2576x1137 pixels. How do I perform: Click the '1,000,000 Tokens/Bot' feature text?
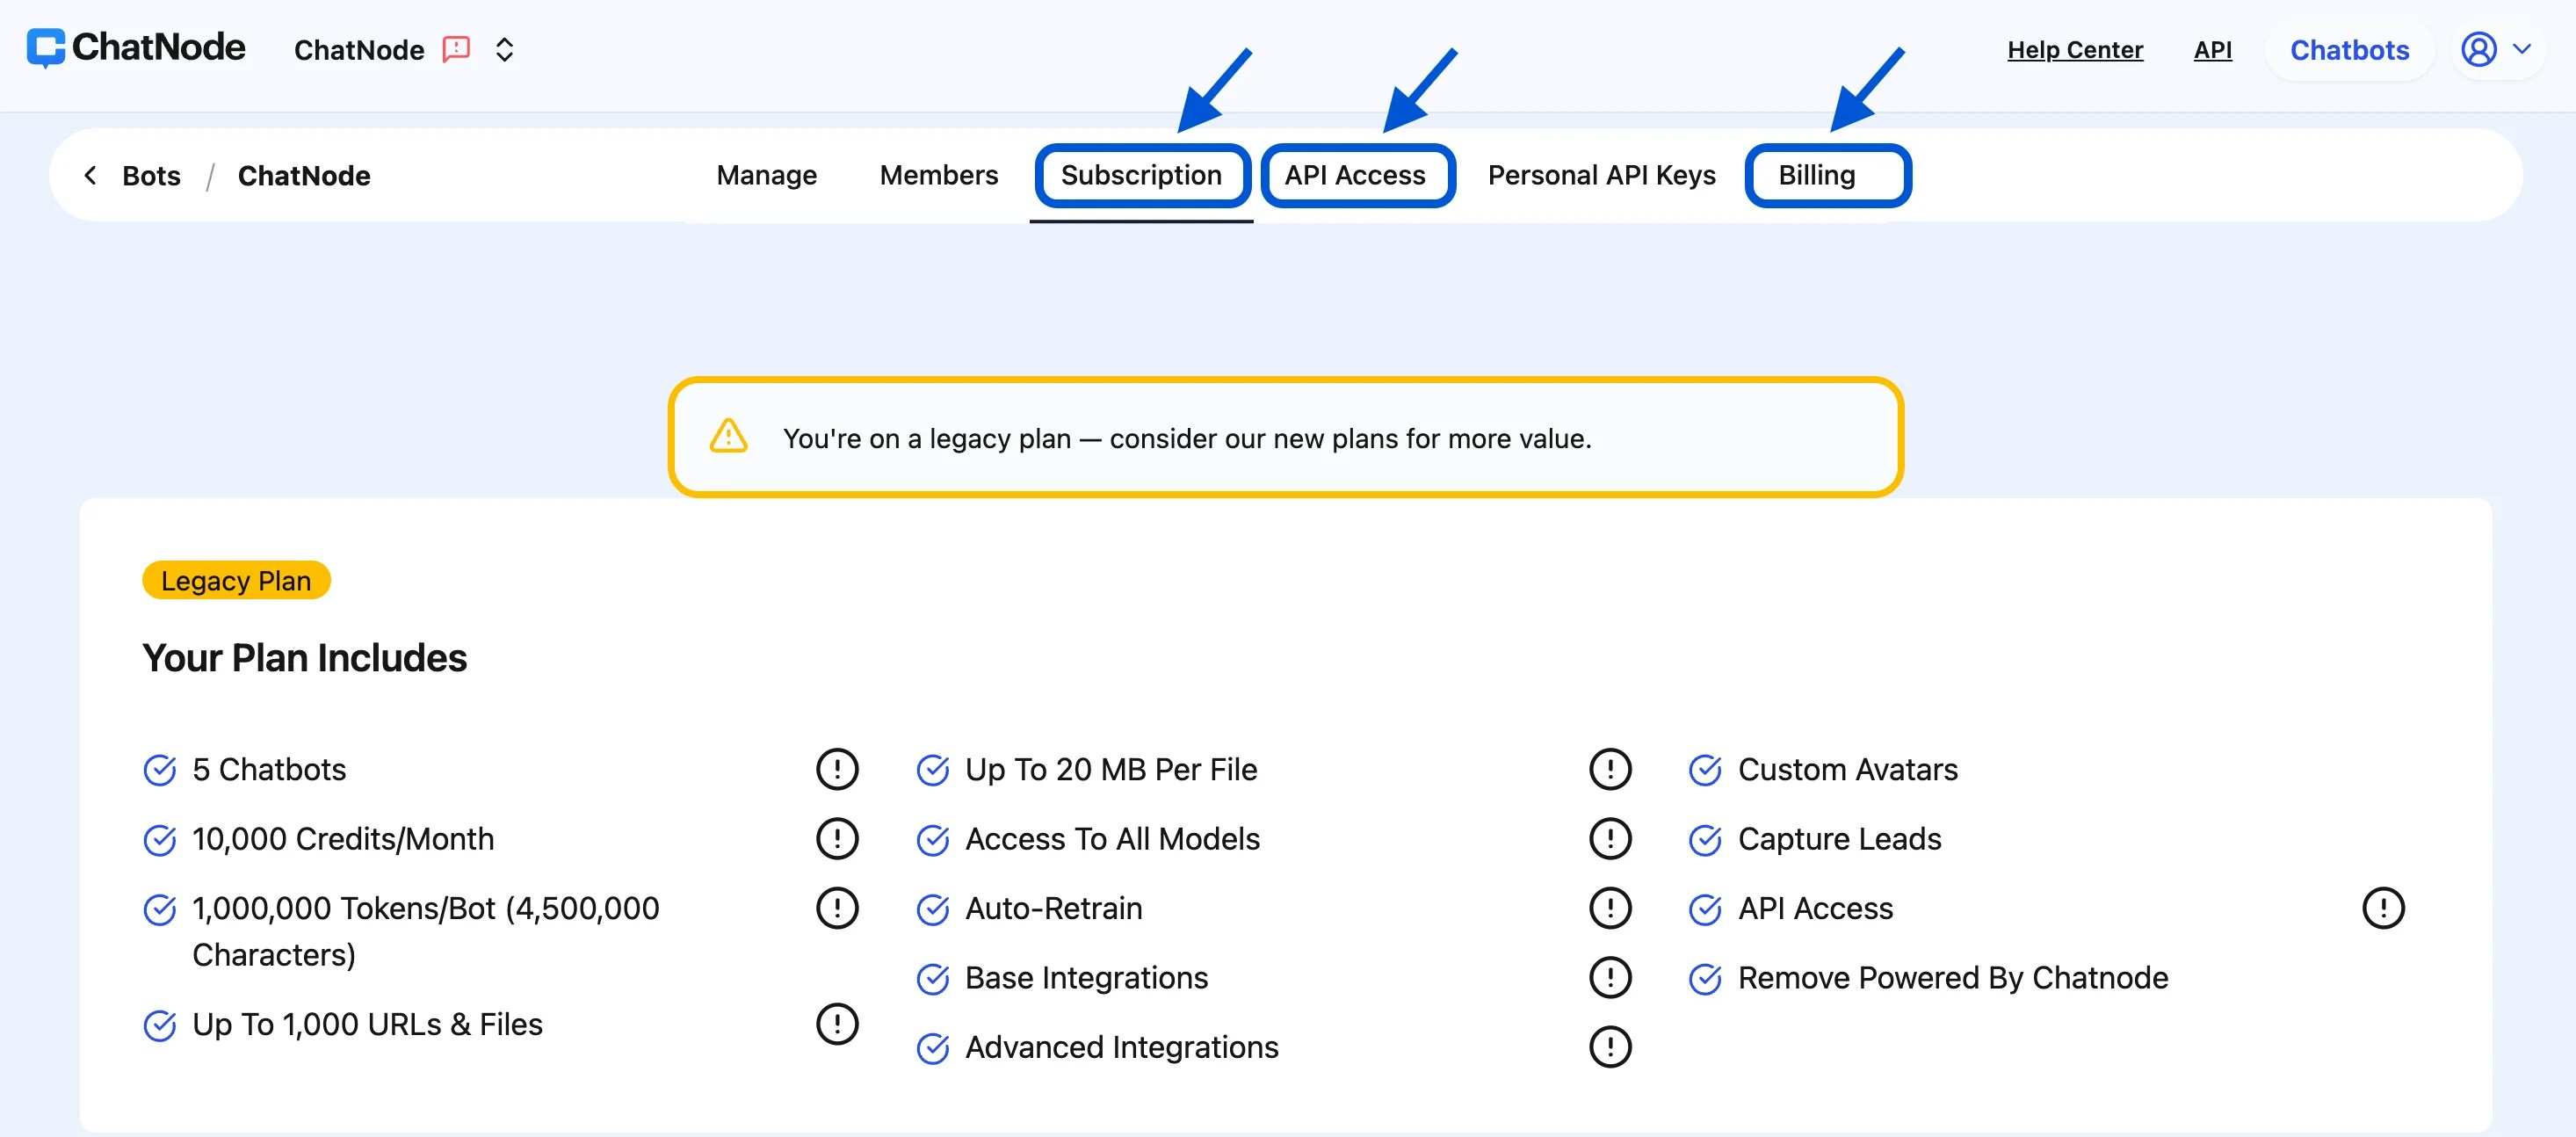426,931
